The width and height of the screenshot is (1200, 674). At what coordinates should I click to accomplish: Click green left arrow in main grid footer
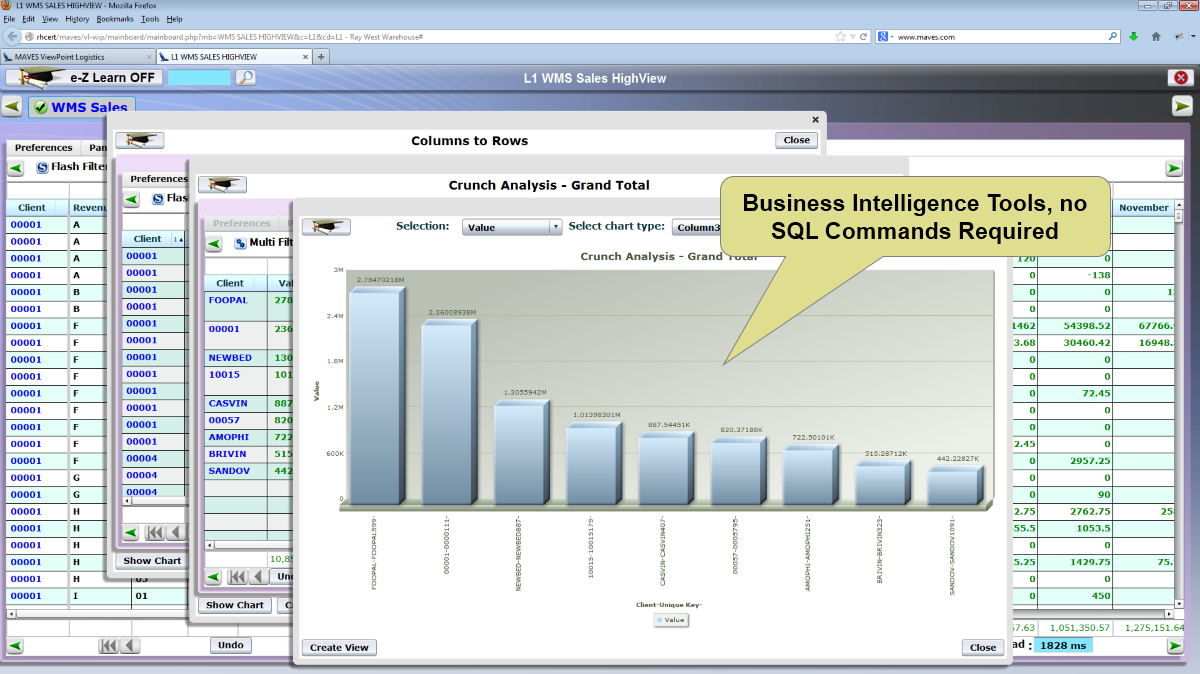[x=13, y=646]
